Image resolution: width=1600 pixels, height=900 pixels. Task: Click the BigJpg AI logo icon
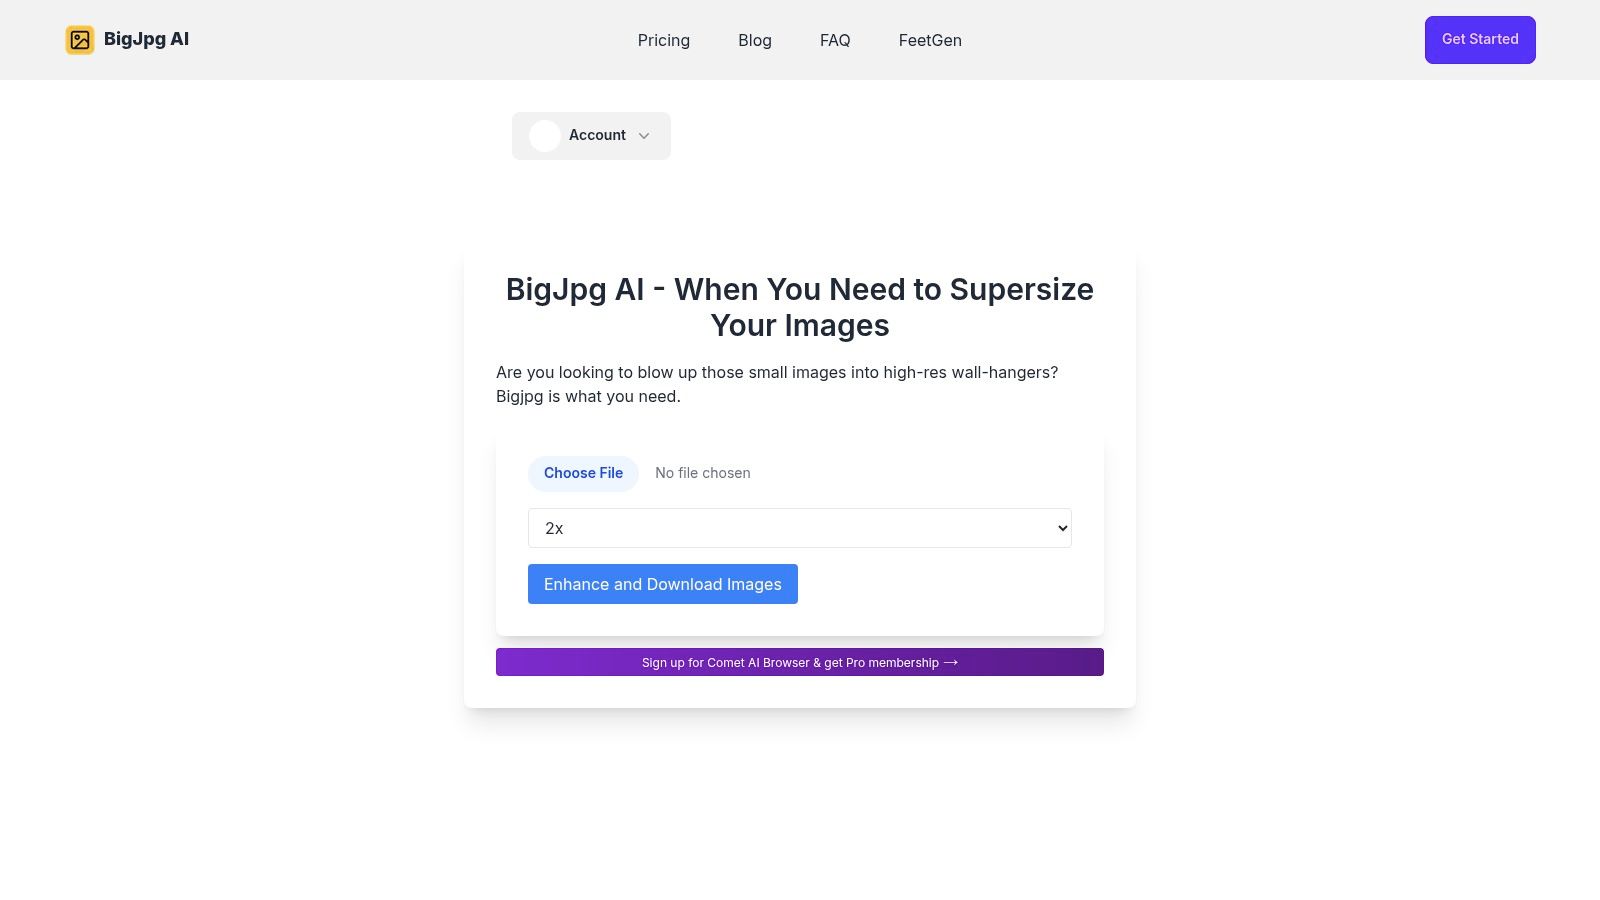click(80, 40)
